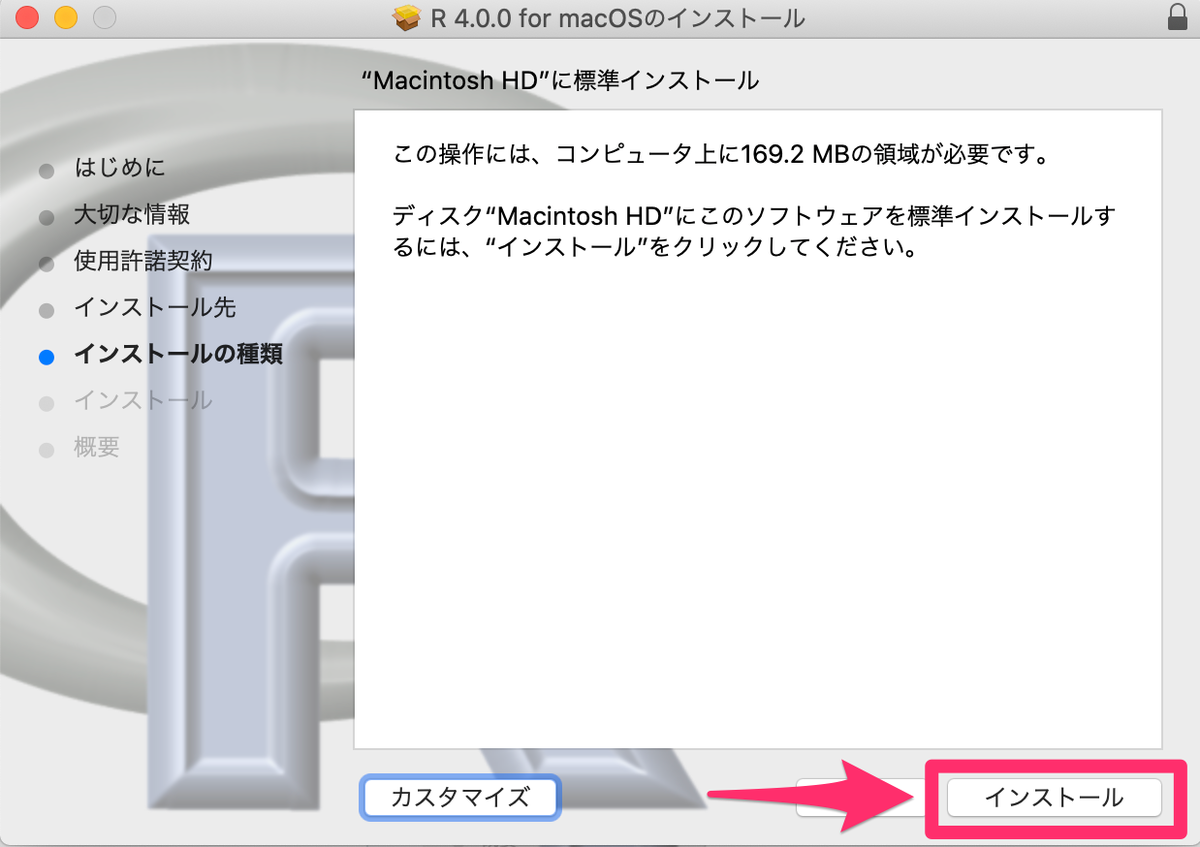This screenshot has height=847, width=1200.
Task: Click the インストール button to start installation
Action: point(1054,798)
